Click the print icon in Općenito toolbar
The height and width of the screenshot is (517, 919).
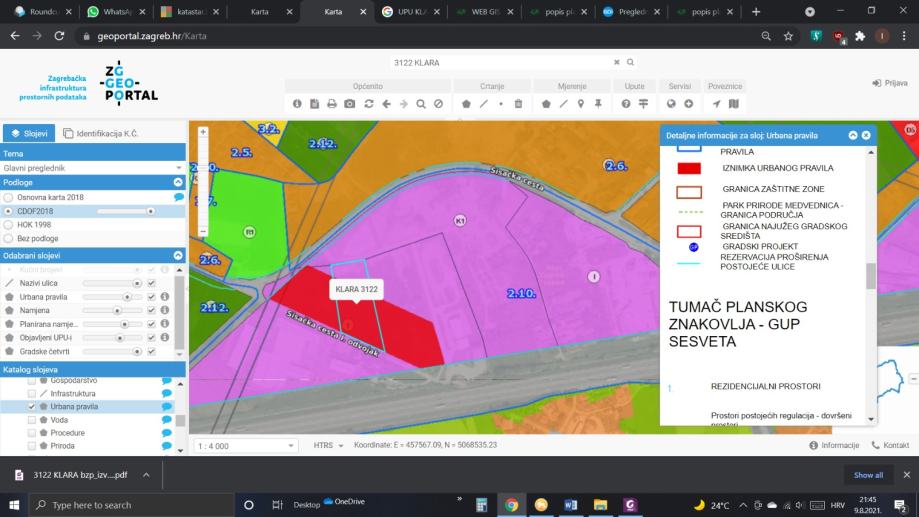click(x=332, y=104)
